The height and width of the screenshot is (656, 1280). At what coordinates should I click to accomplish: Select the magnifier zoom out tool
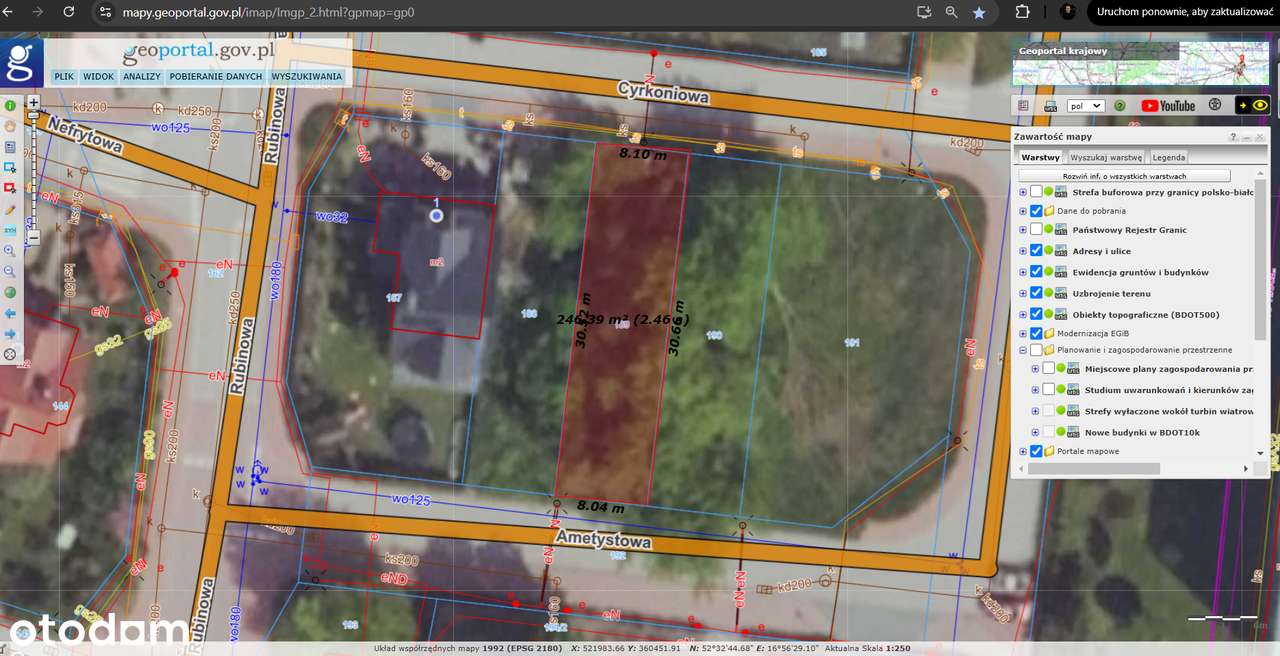[x=10, y=271]
